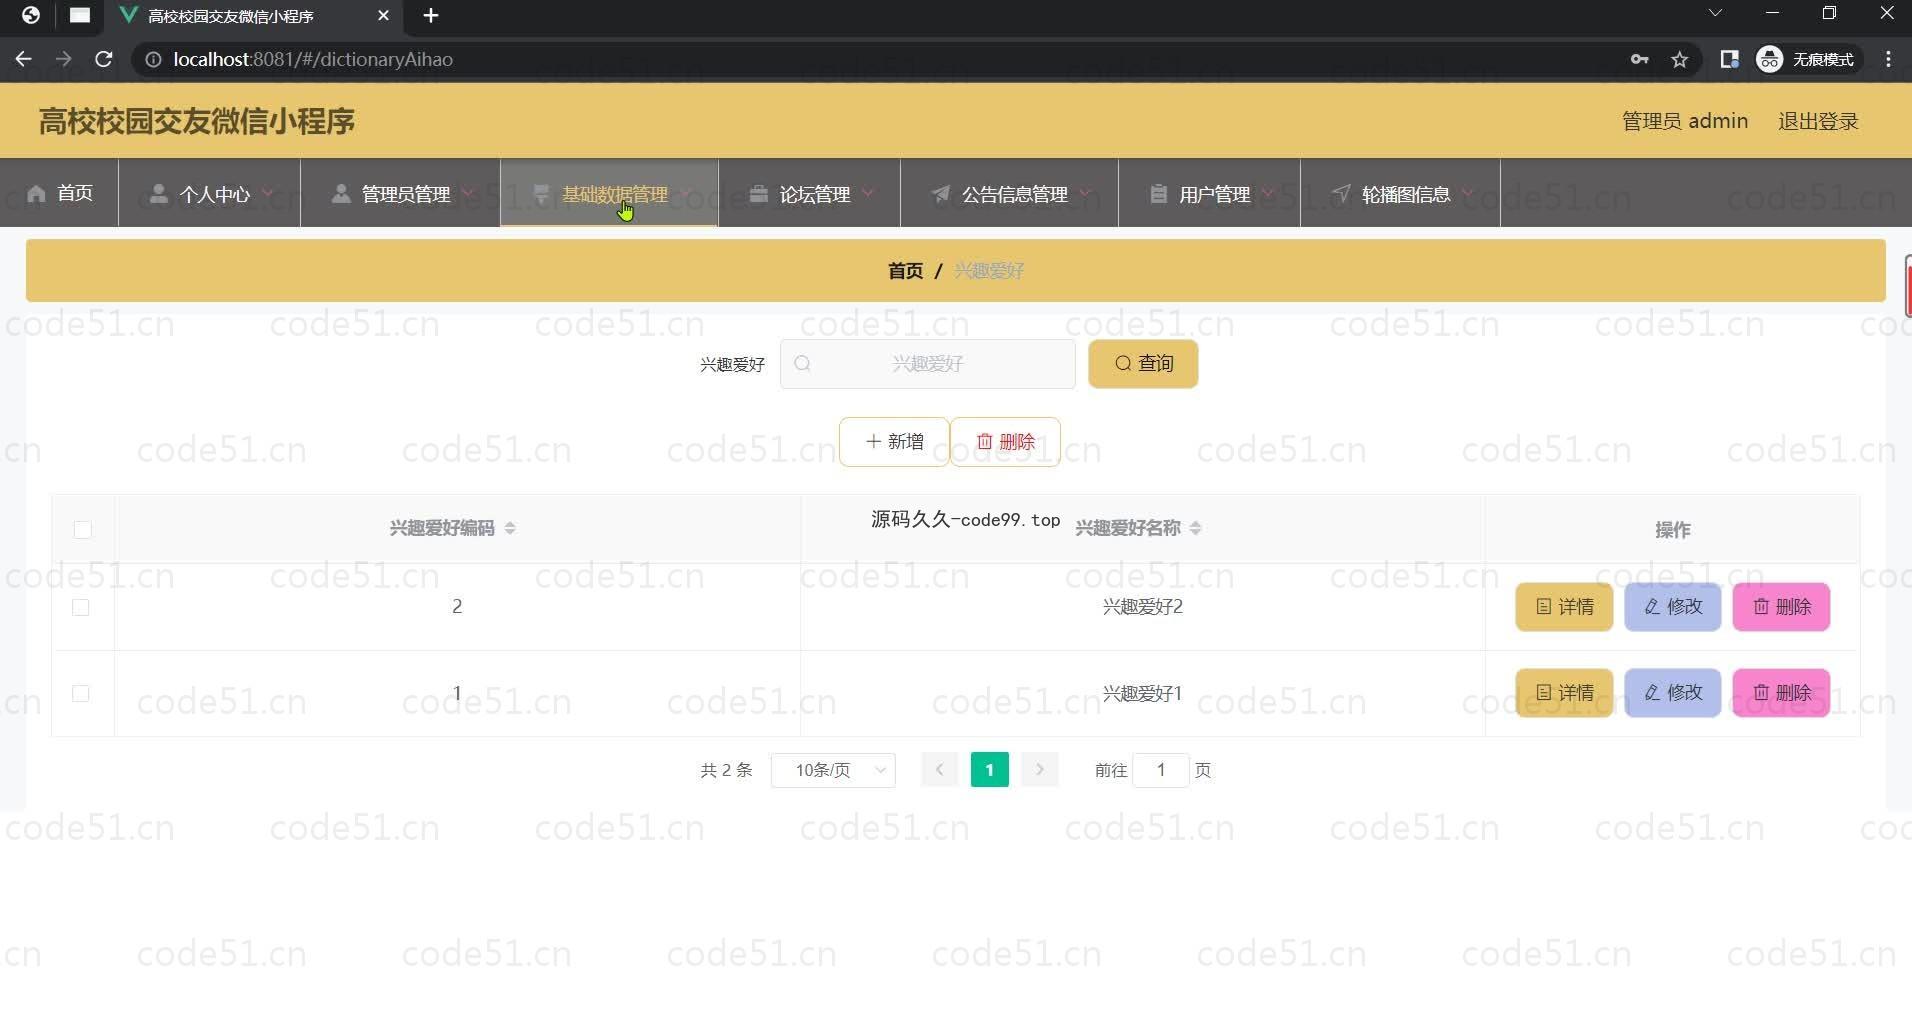Click the home icon beside 首页
Screen dimensions: 1912x1018
[x=36, y=193]
